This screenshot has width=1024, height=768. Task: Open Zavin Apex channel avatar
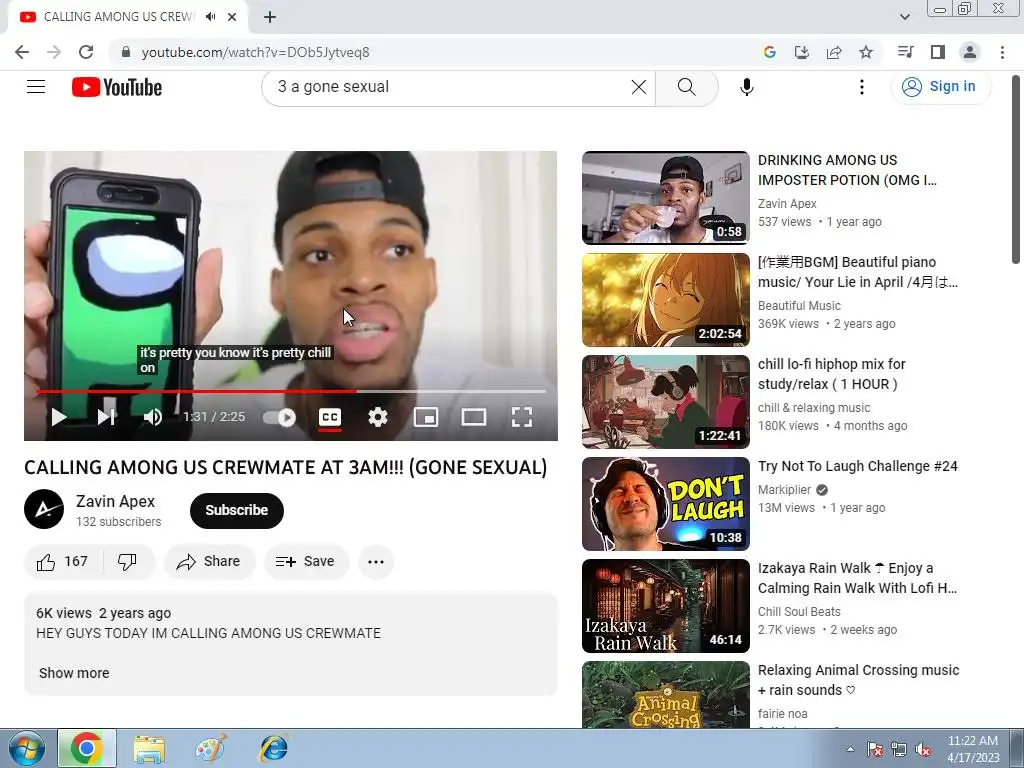click(44, 509)
